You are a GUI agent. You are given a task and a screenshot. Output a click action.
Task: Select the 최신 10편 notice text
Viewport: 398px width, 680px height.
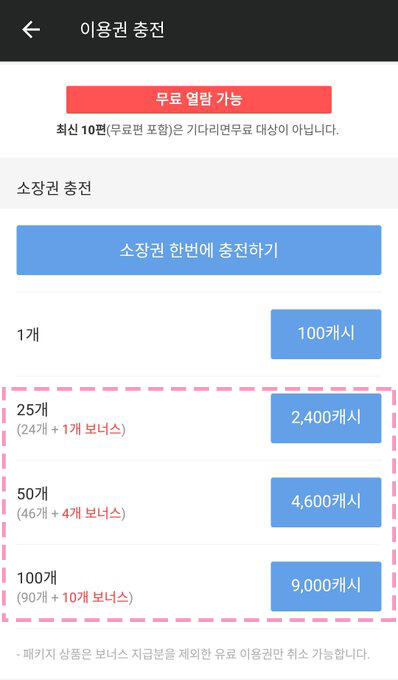197,130
